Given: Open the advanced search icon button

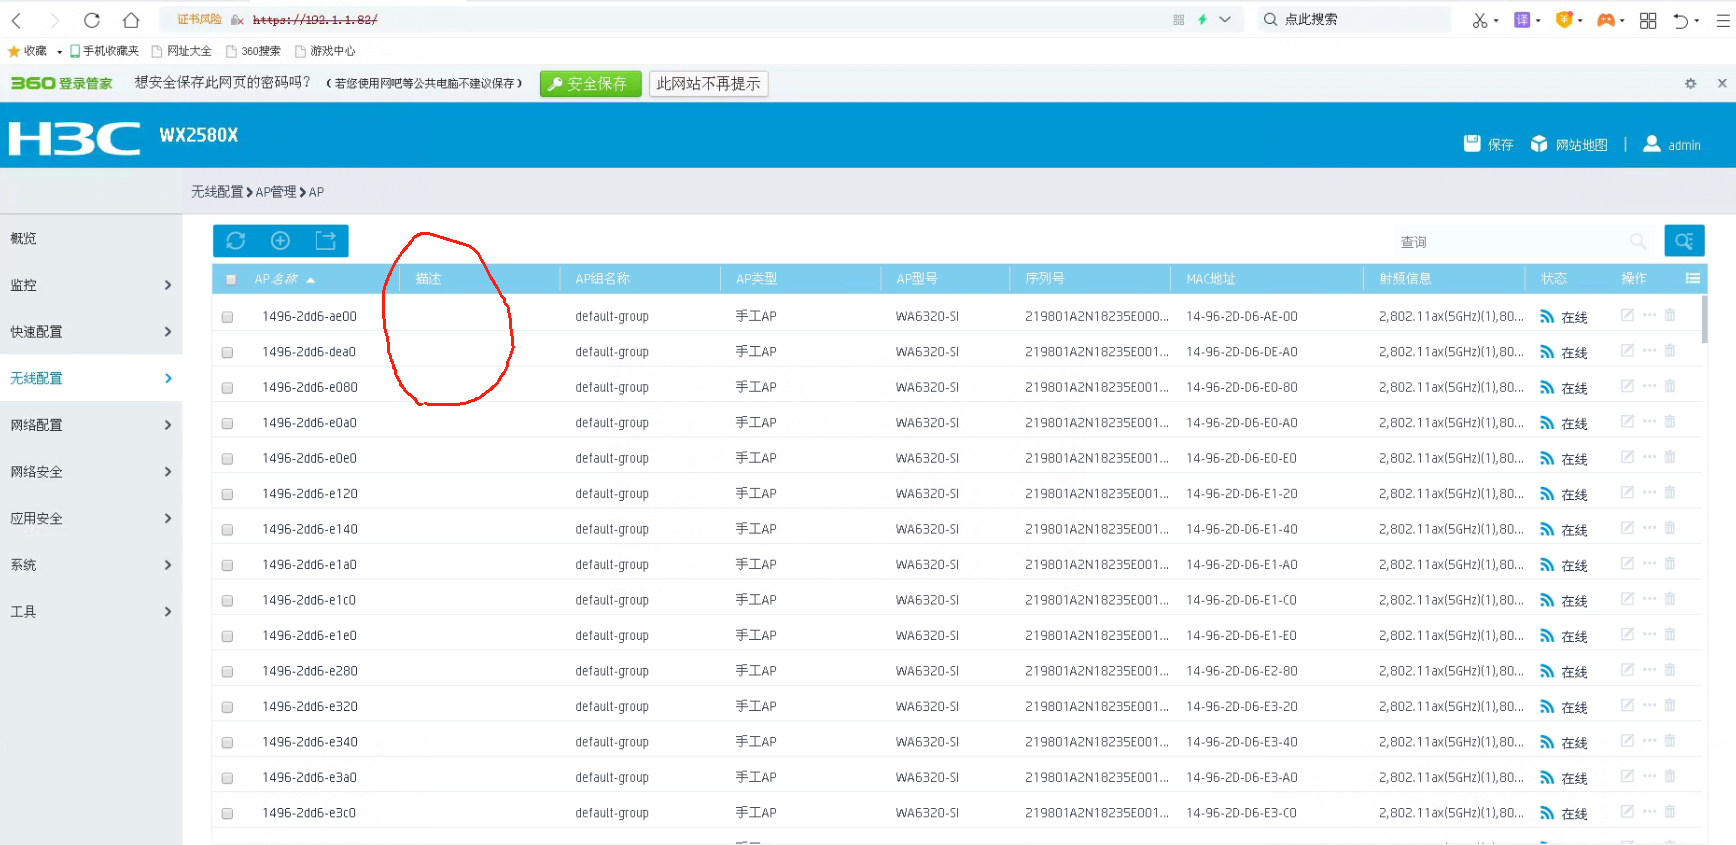Looking at the screenshot, I should pos(1684,241).
